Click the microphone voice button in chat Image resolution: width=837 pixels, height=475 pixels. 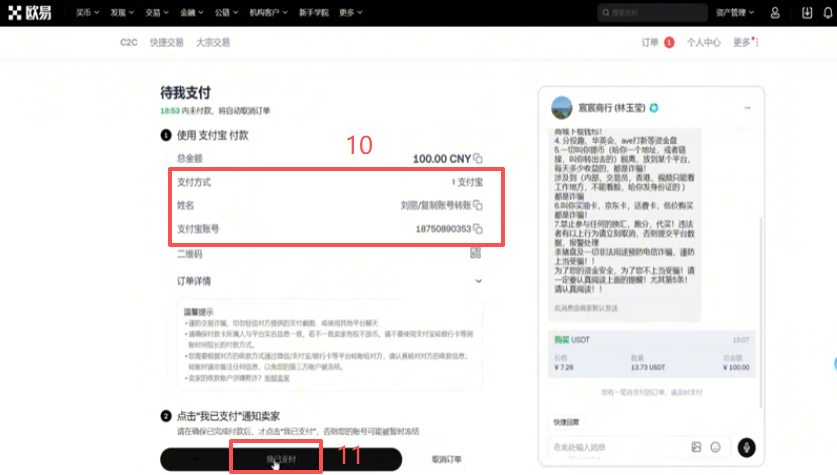pyautogui.click(x=746, y=447)
